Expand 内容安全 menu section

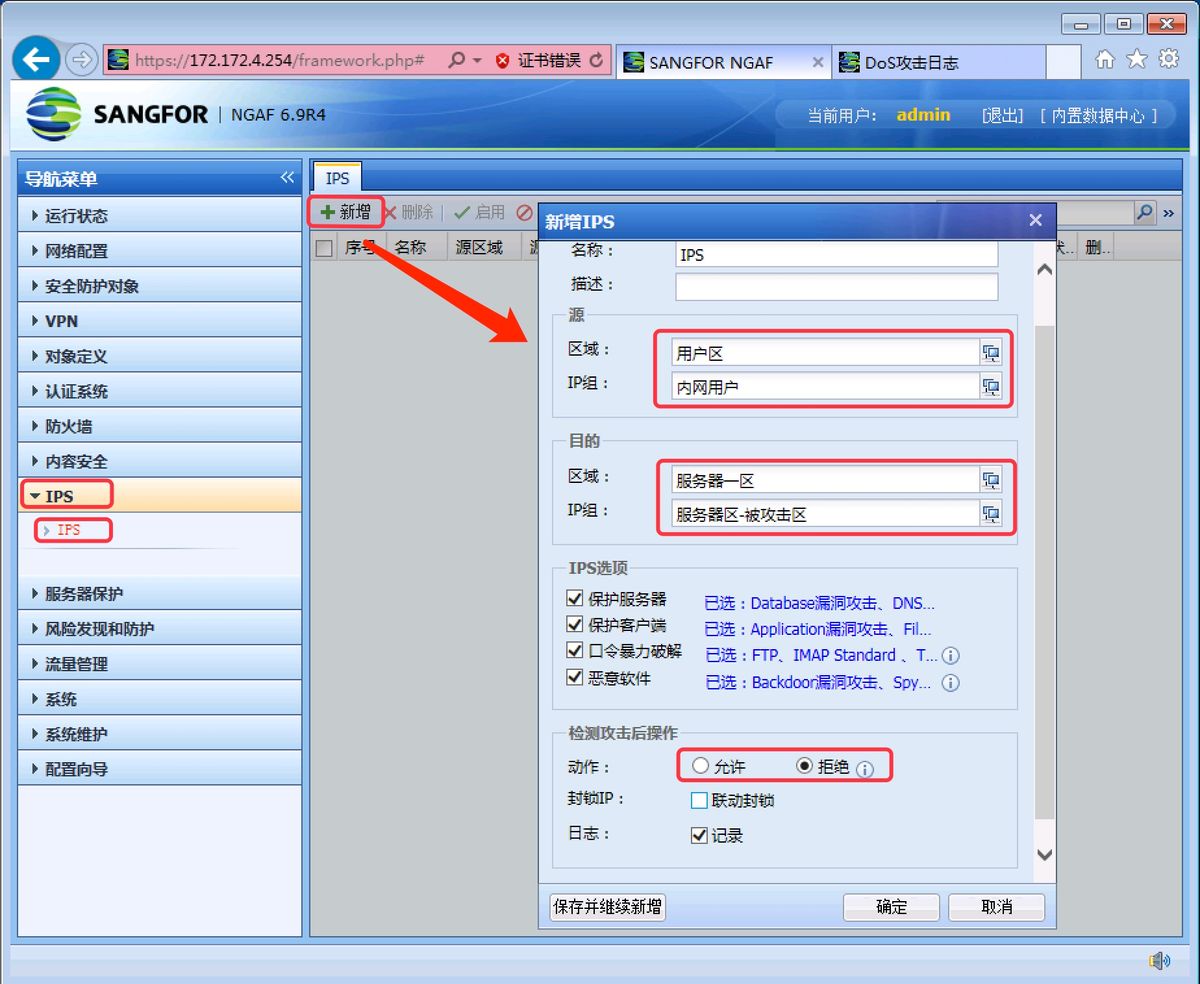pyautogui.click(x=160, y=460)
